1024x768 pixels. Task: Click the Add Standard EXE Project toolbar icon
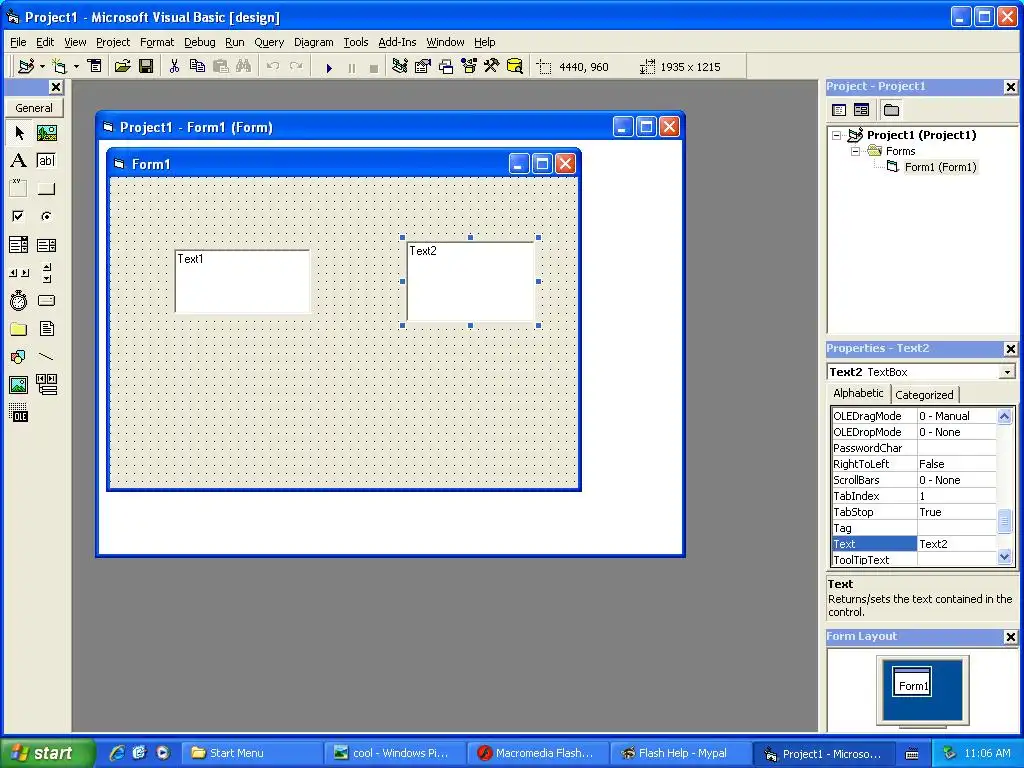pyautogui.click(x=26, y=66)
